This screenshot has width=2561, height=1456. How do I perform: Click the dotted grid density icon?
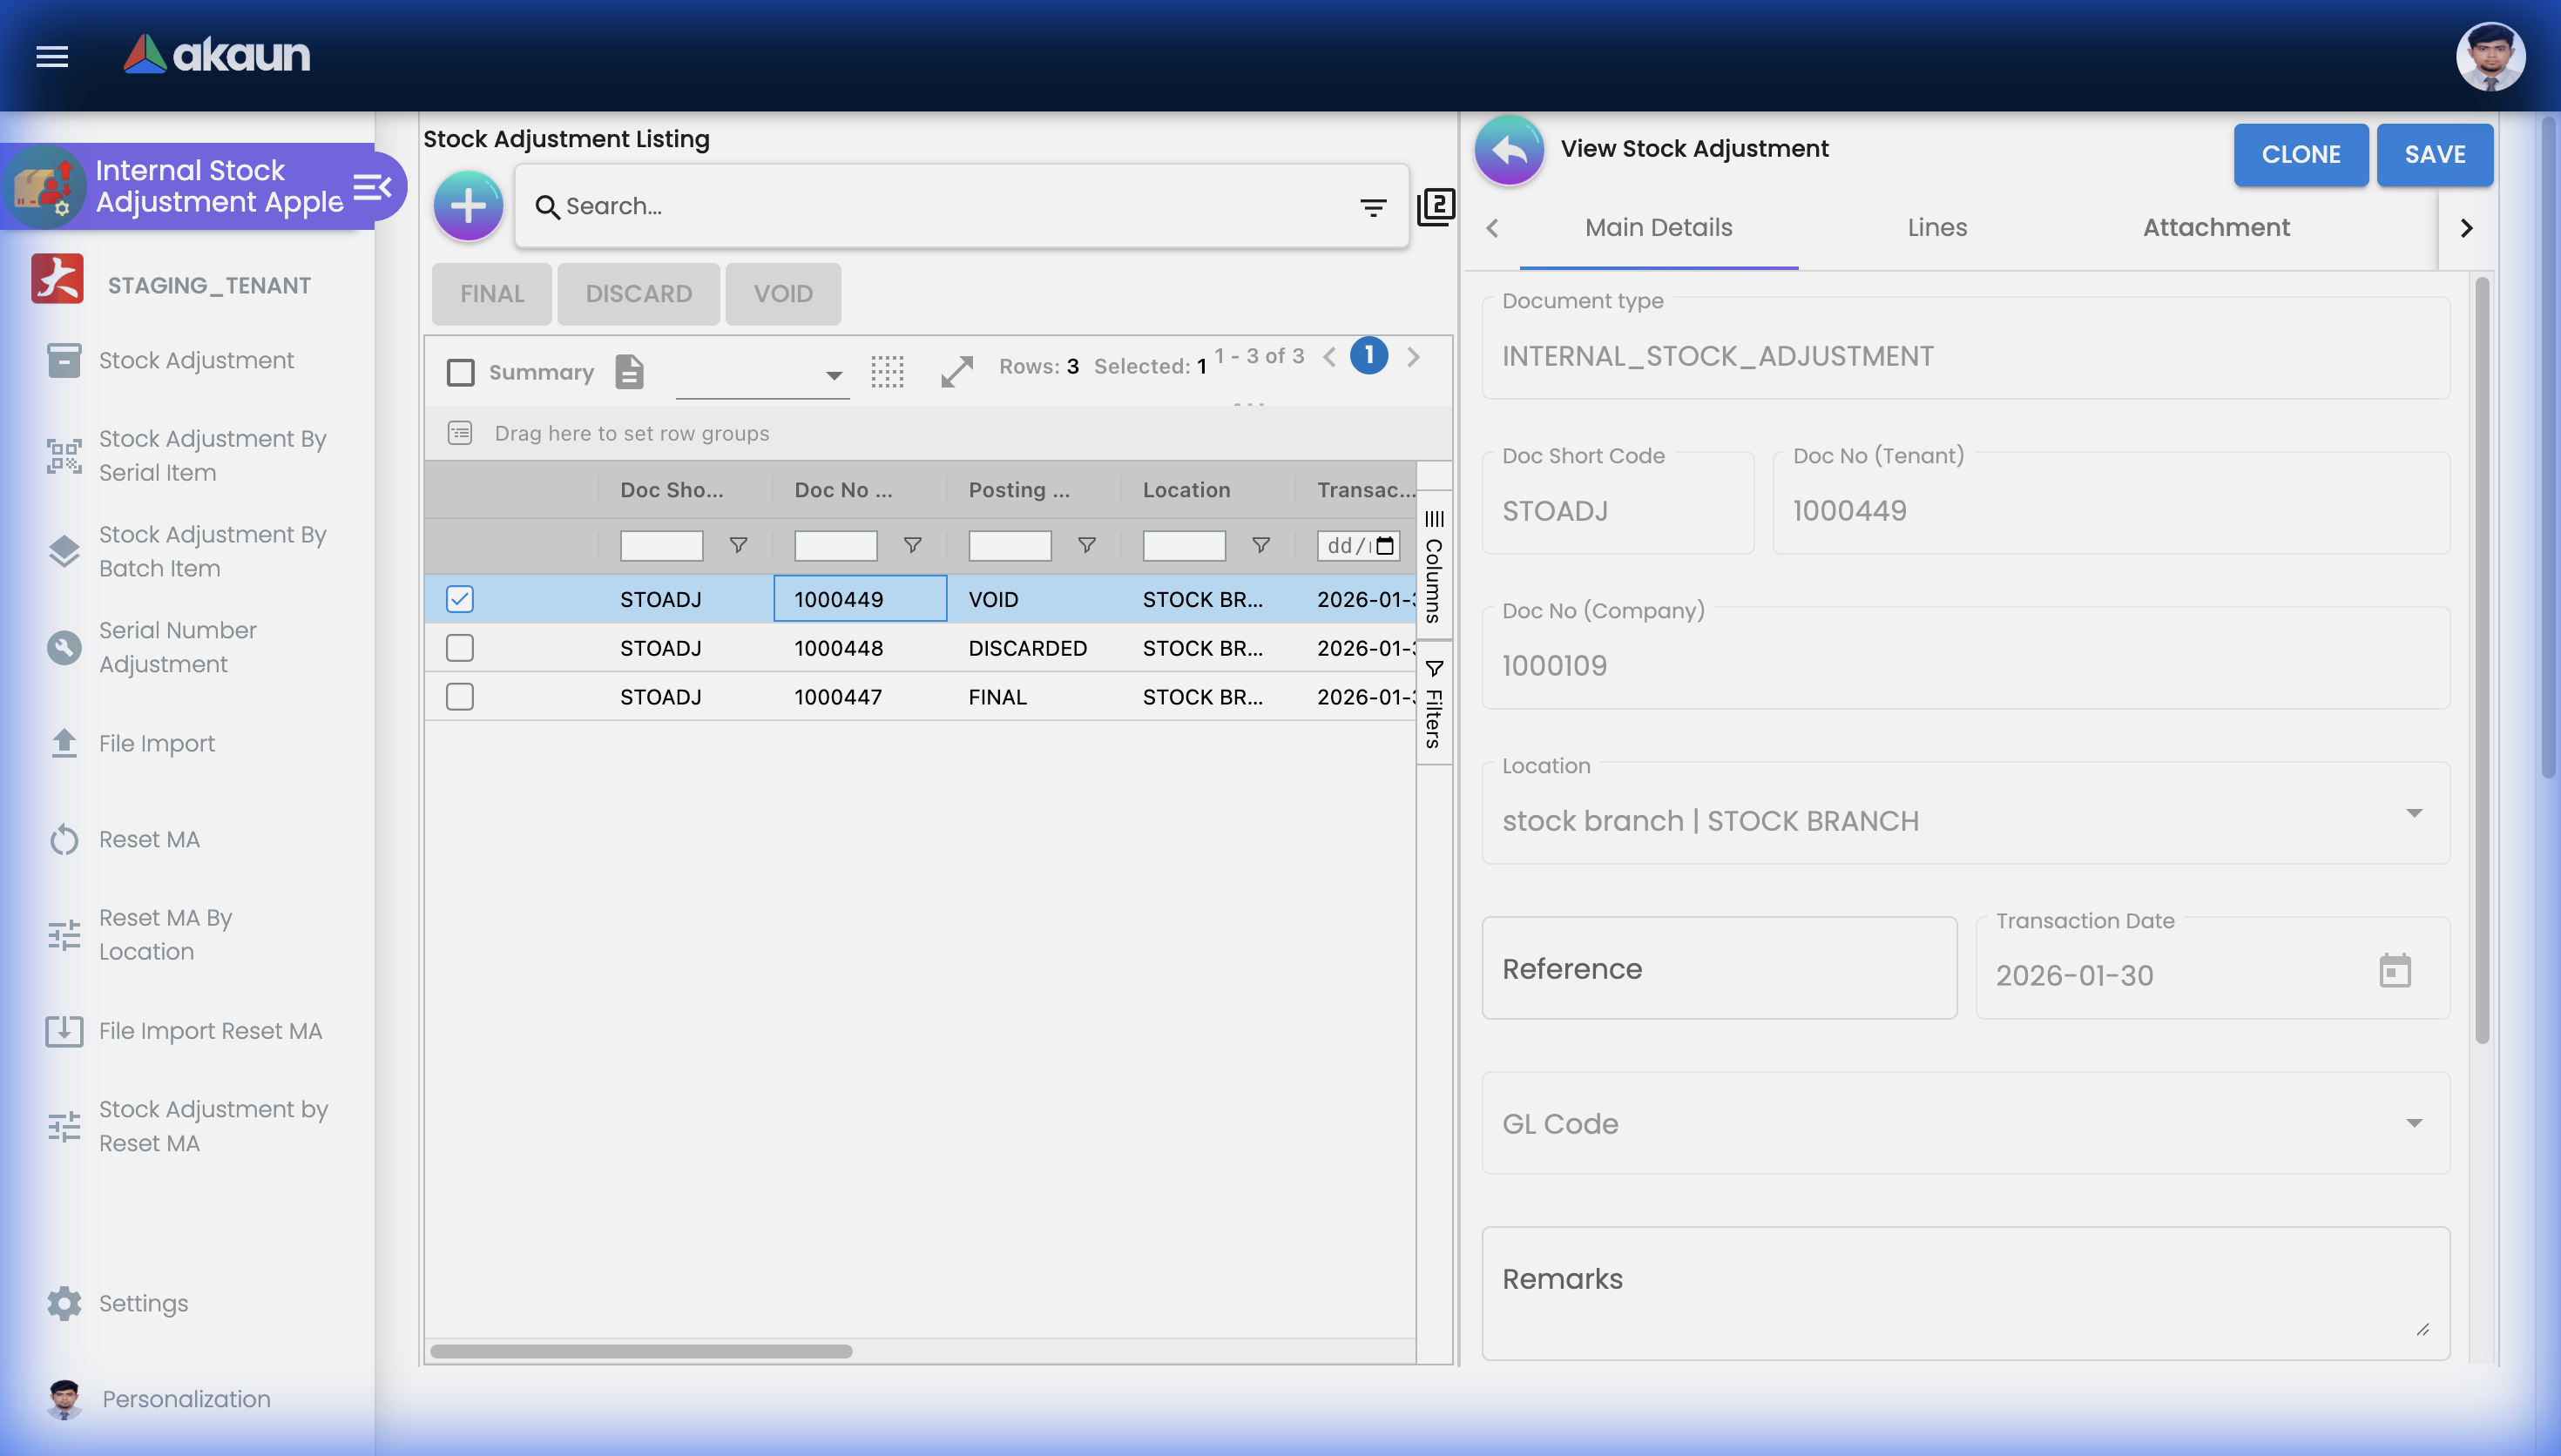point(887,371)
